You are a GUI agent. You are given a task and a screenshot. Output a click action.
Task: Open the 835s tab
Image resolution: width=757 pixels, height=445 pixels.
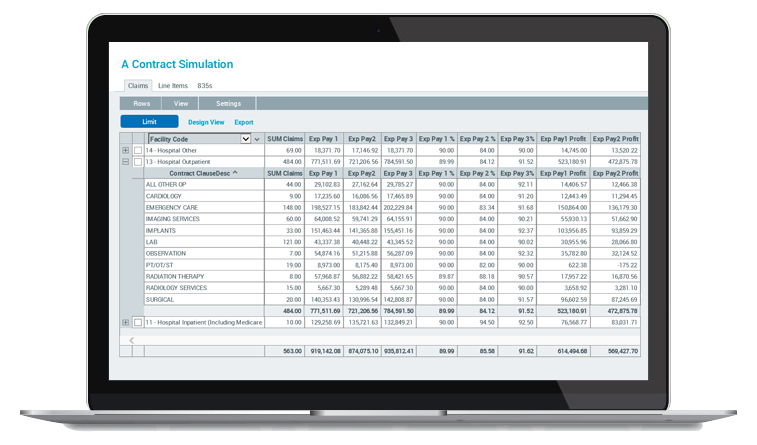(207, 86)
